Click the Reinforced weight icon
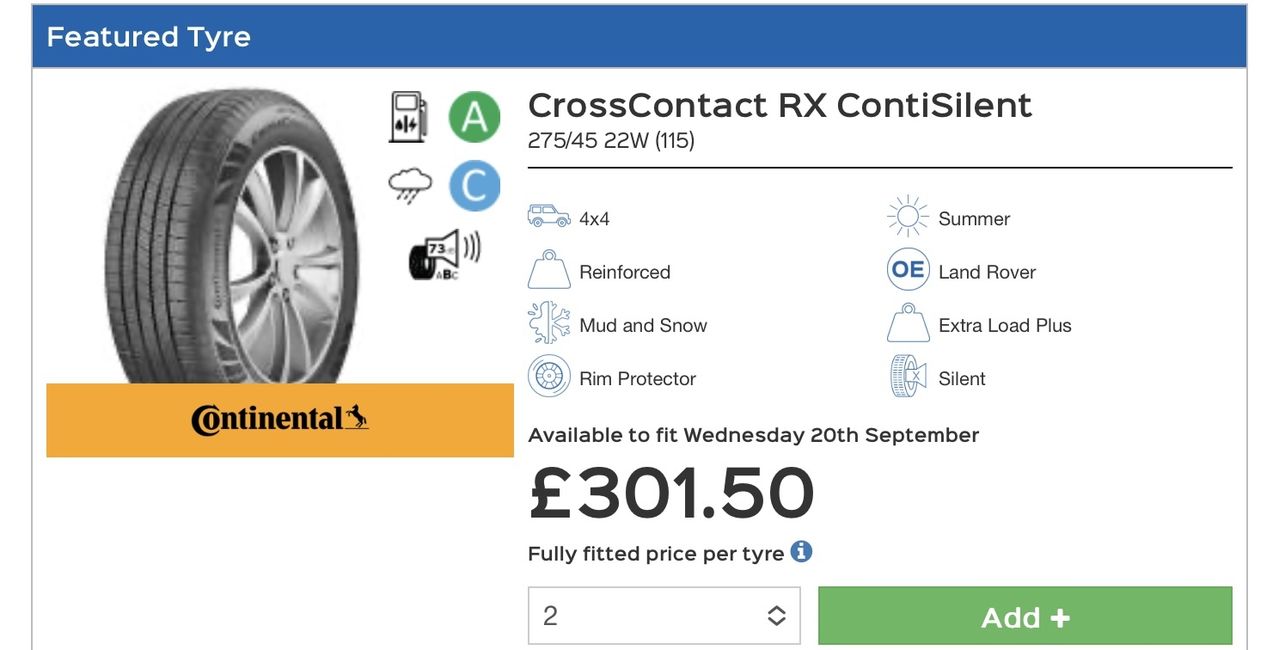Screen dimensions: 1279x650 pyautogui.click(x=548, y=271)
